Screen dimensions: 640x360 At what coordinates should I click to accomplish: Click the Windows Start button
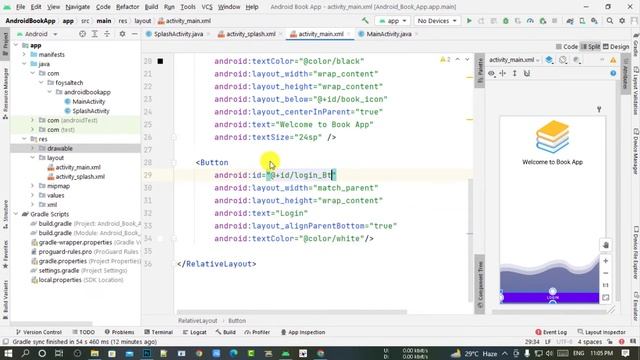tap(8, 353)
